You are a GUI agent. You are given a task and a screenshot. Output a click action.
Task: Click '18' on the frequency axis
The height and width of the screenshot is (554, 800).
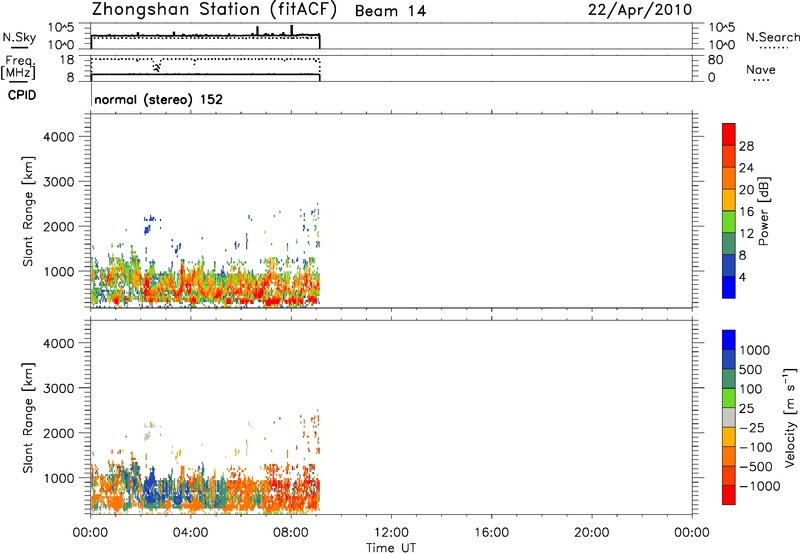coord(67,60)
